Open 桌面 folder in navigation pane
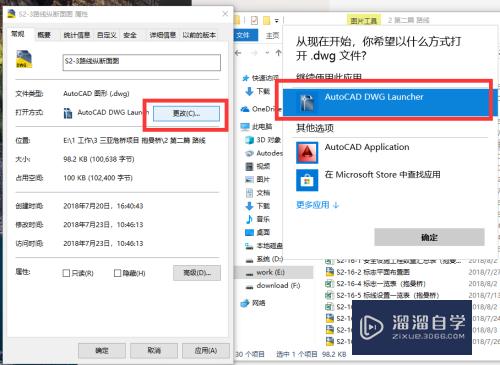This screenshot has width=500, height=365. (258, 232)
